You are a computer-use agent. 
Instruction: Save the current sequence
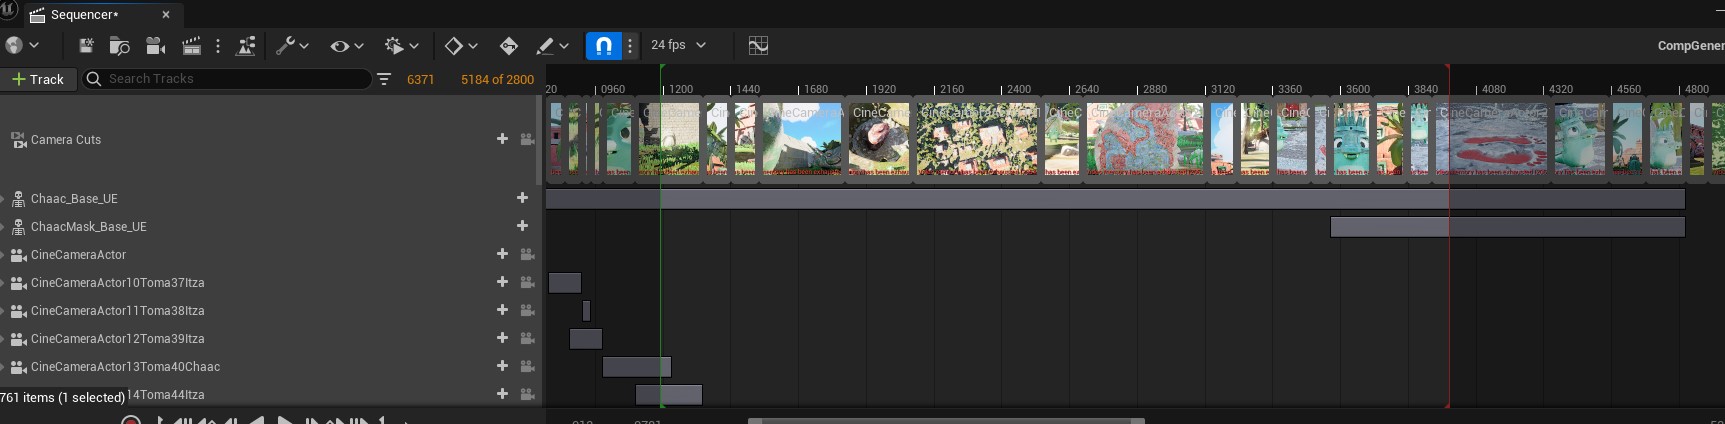point(86,45)
